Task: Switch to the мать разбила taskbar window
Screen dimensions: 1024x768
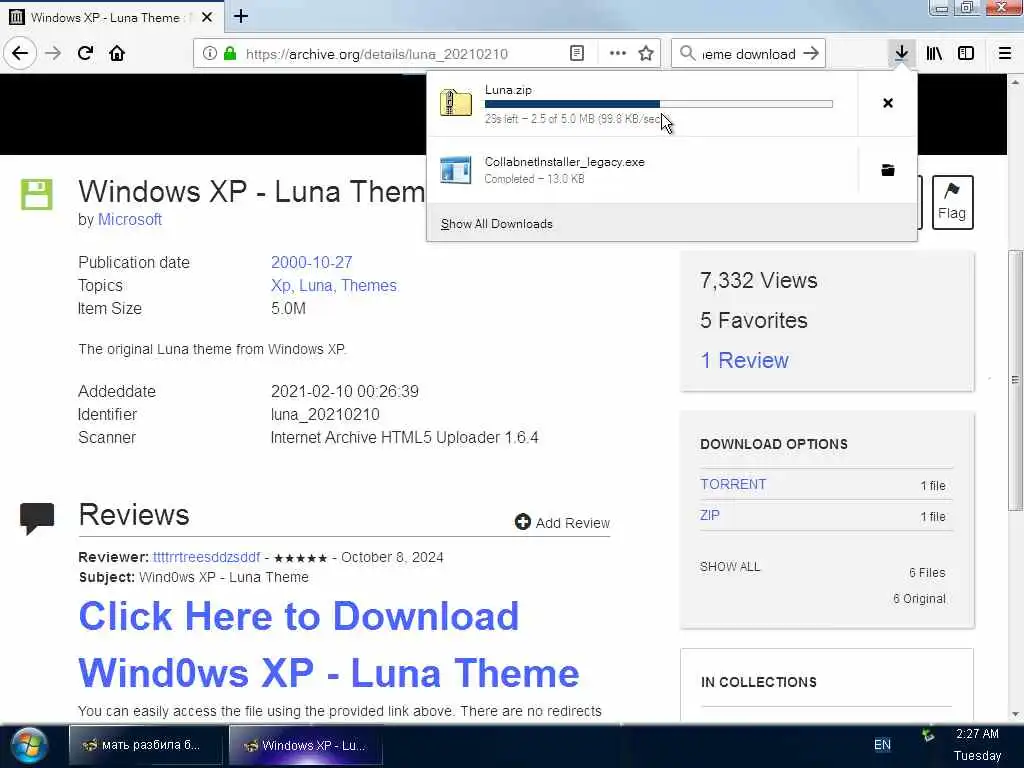Action: click(146, 745)
